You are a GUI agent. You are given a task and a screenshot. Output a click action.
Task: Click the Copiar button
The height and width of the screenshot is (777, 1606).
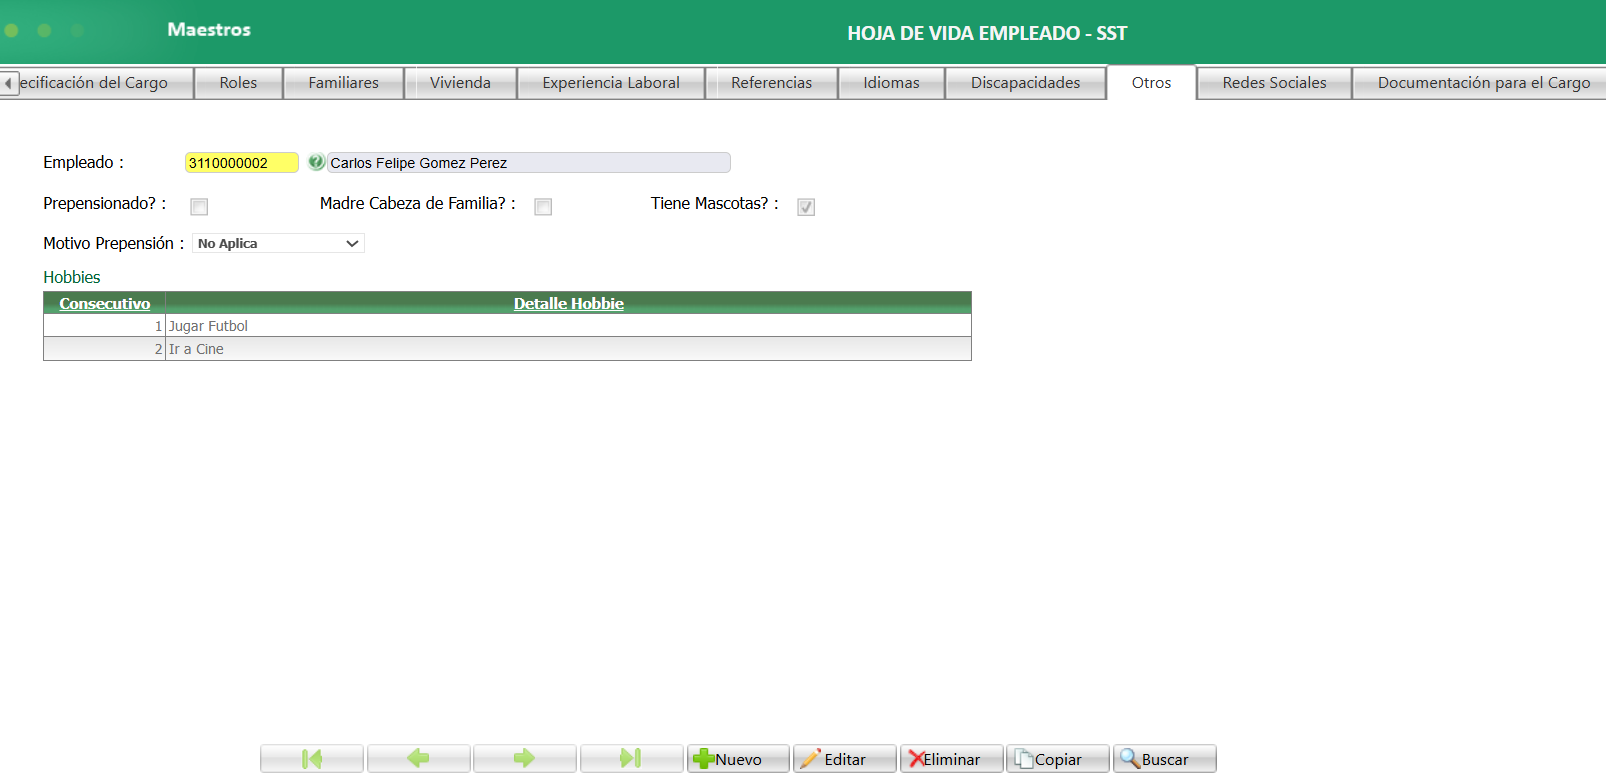click(x=1058, y=759)
